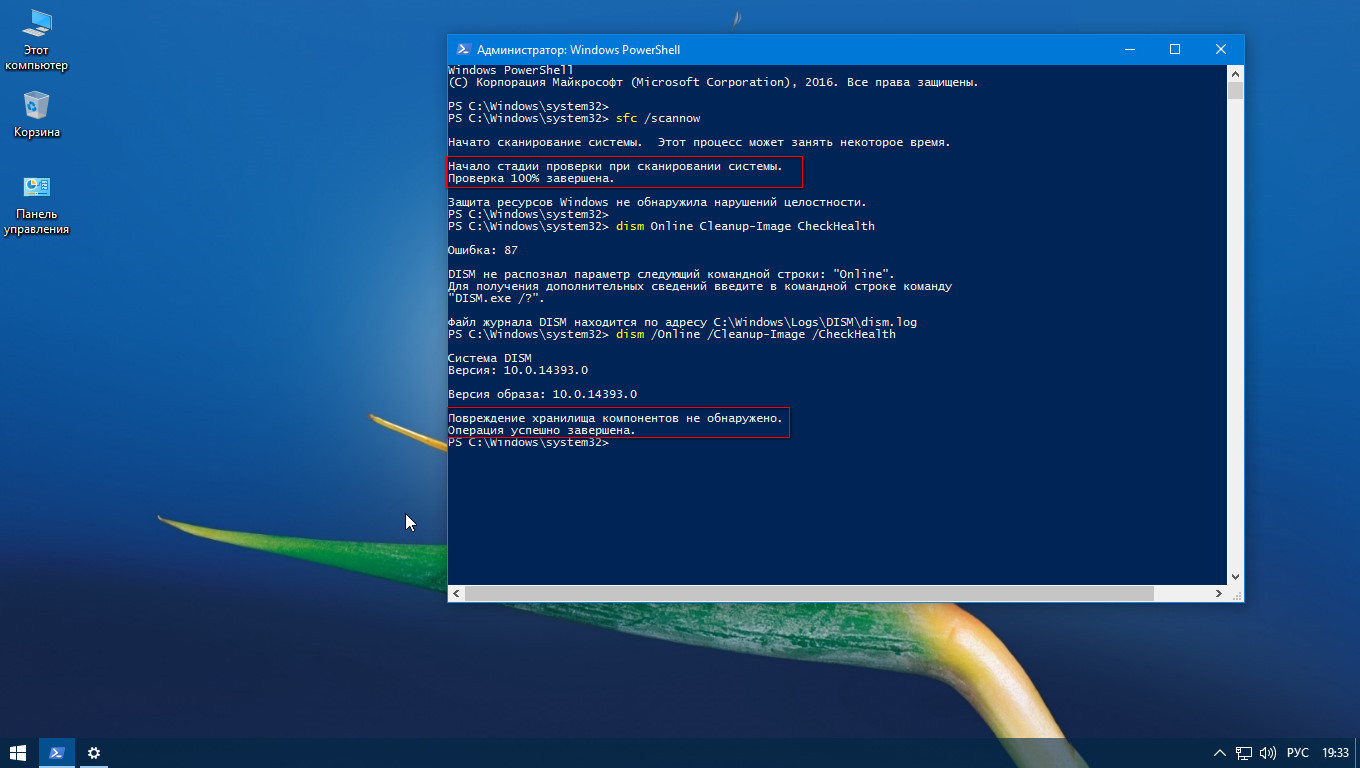Viewport: 1360px width, 768px height.
Task: Click the line 'Версия образа: 10.0.14393.0'
Action: tap(542, 394)
